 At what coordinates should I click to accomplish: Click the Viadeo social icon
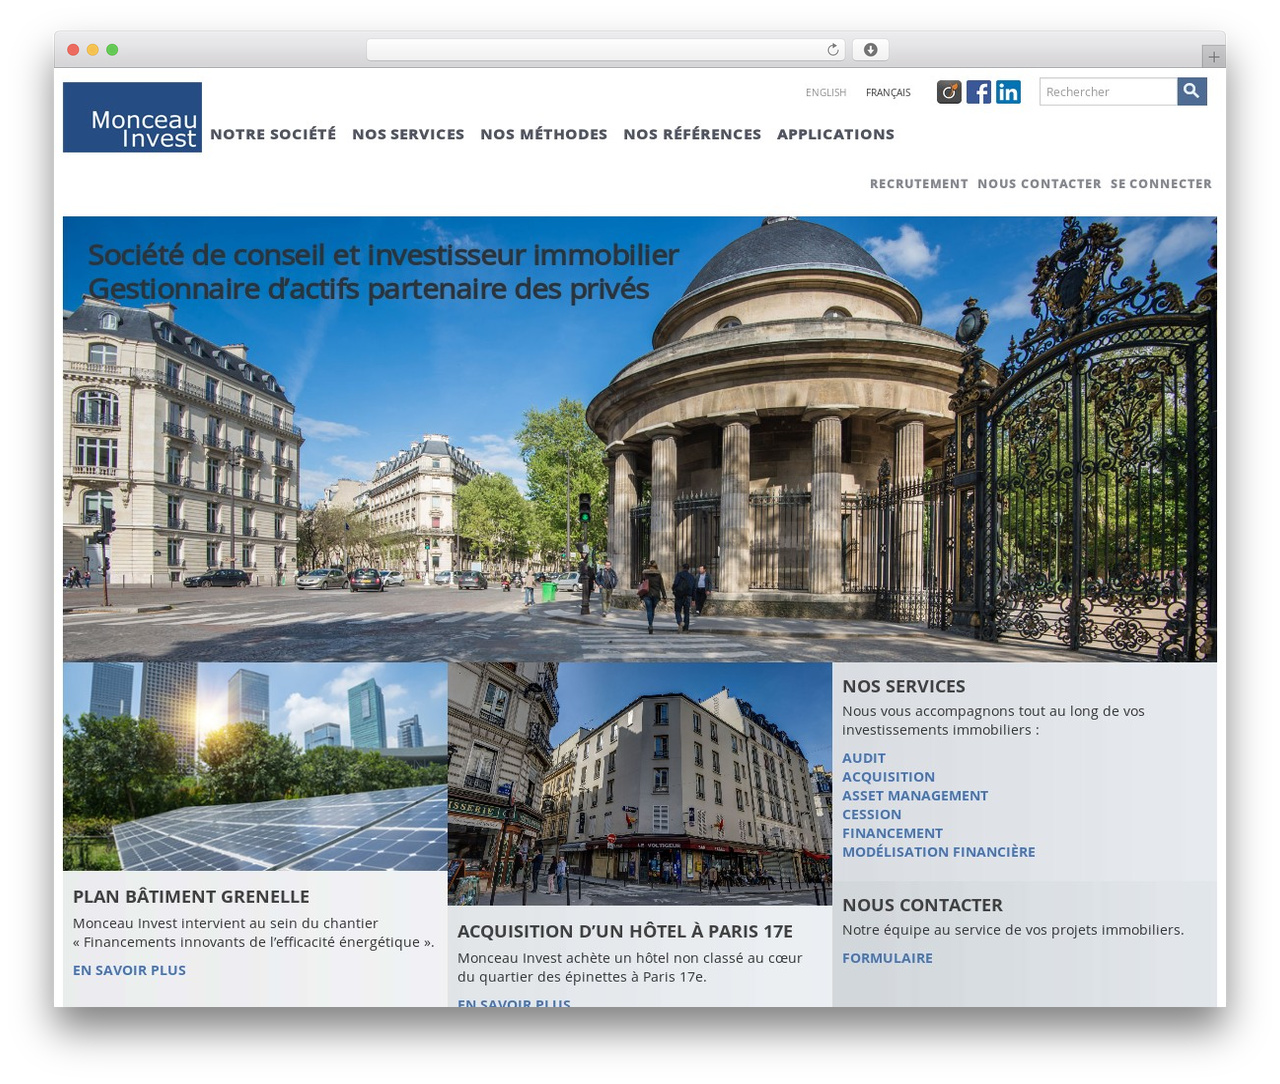[949, 92]
